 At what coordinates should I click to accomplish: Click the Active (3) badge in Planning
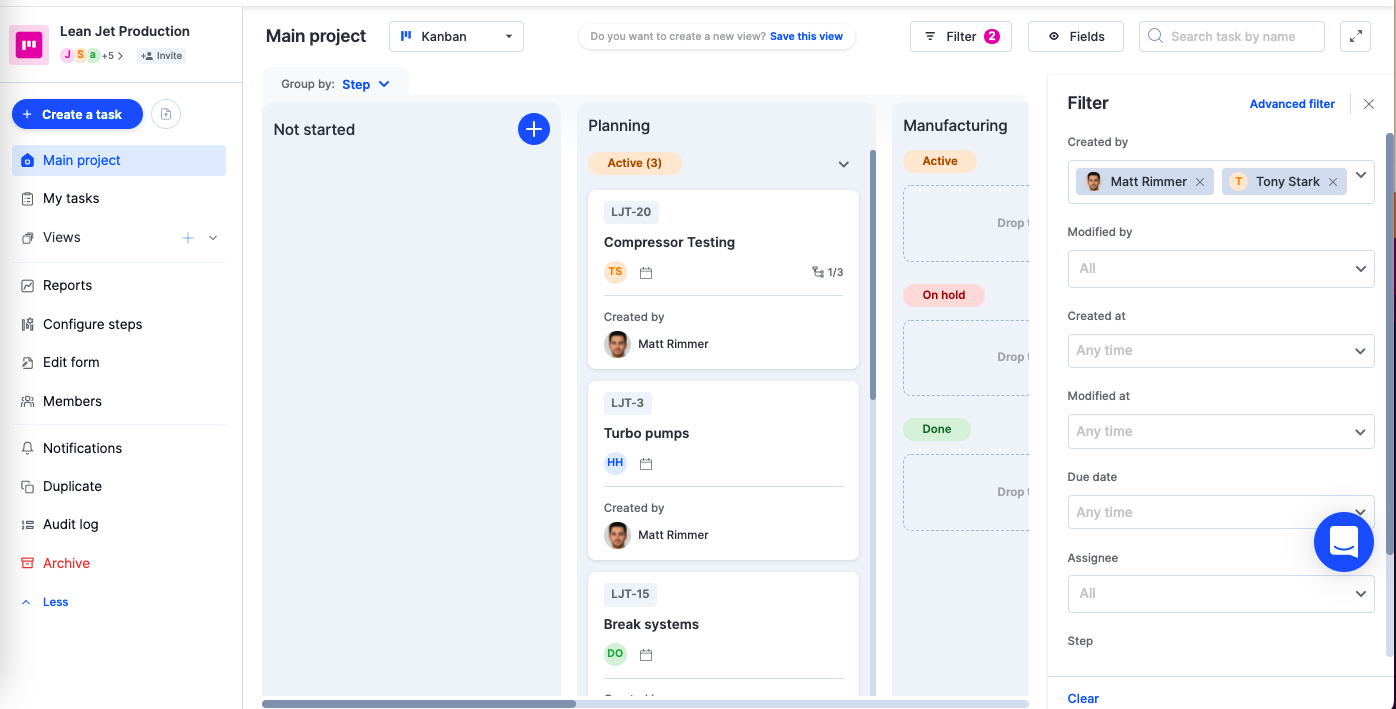[x=635, y=163]
